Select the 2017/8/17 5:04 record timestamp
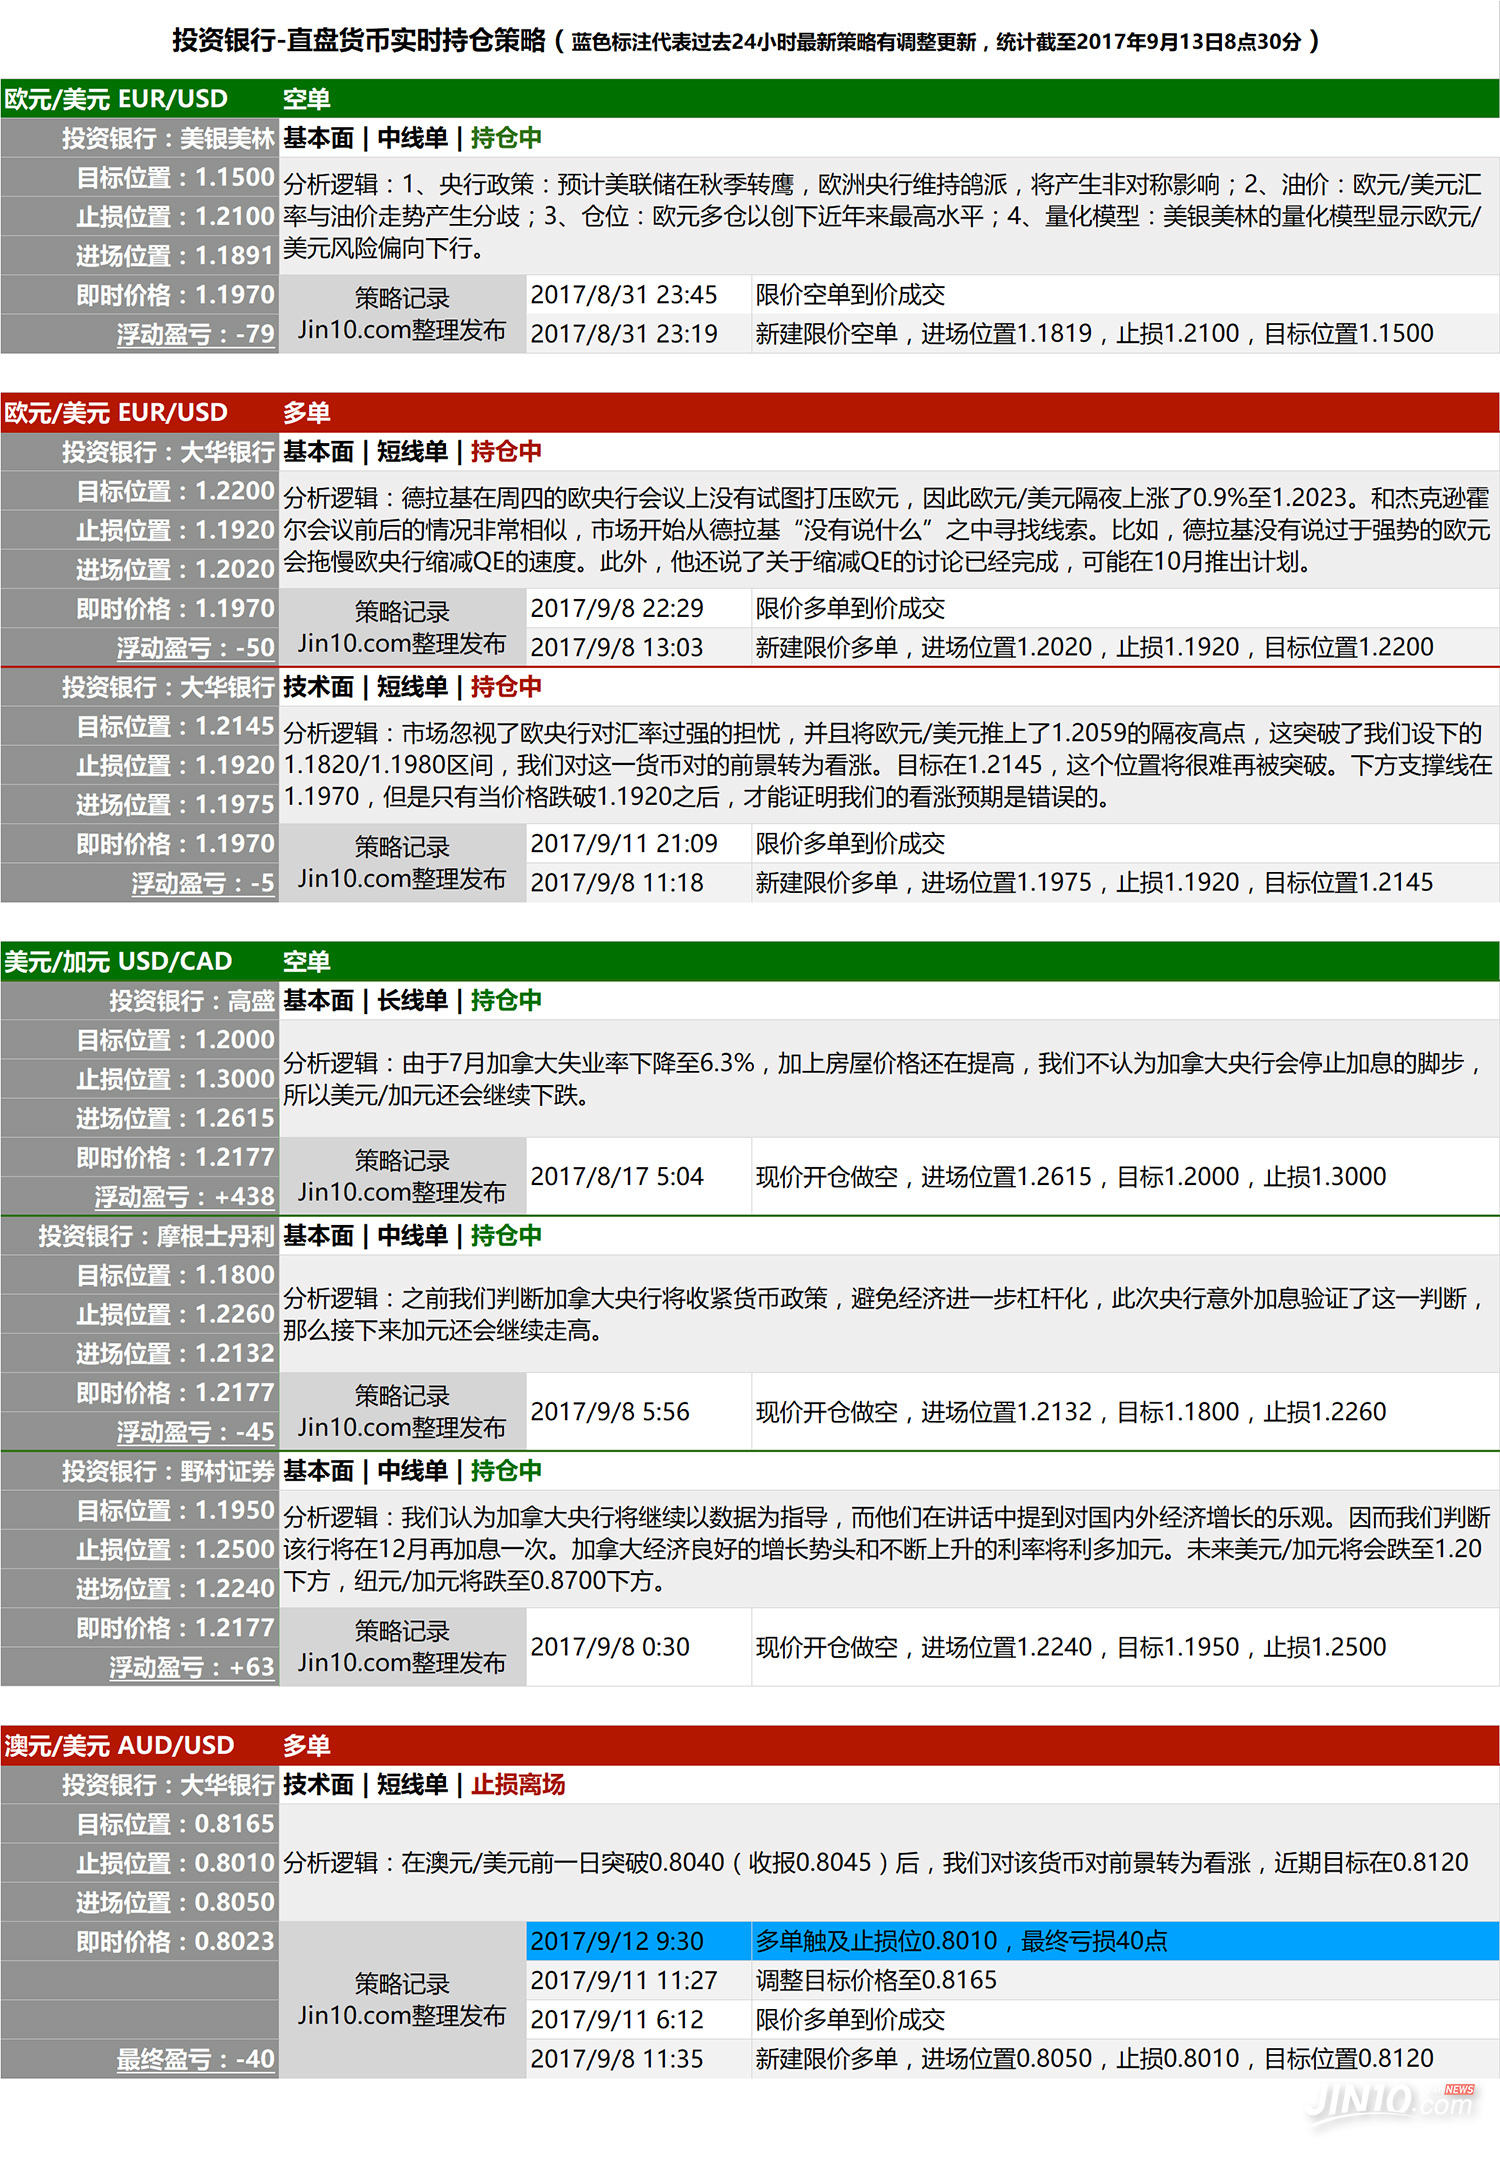This screenshot has height=2157, width=1500. tap(617, 1176)
